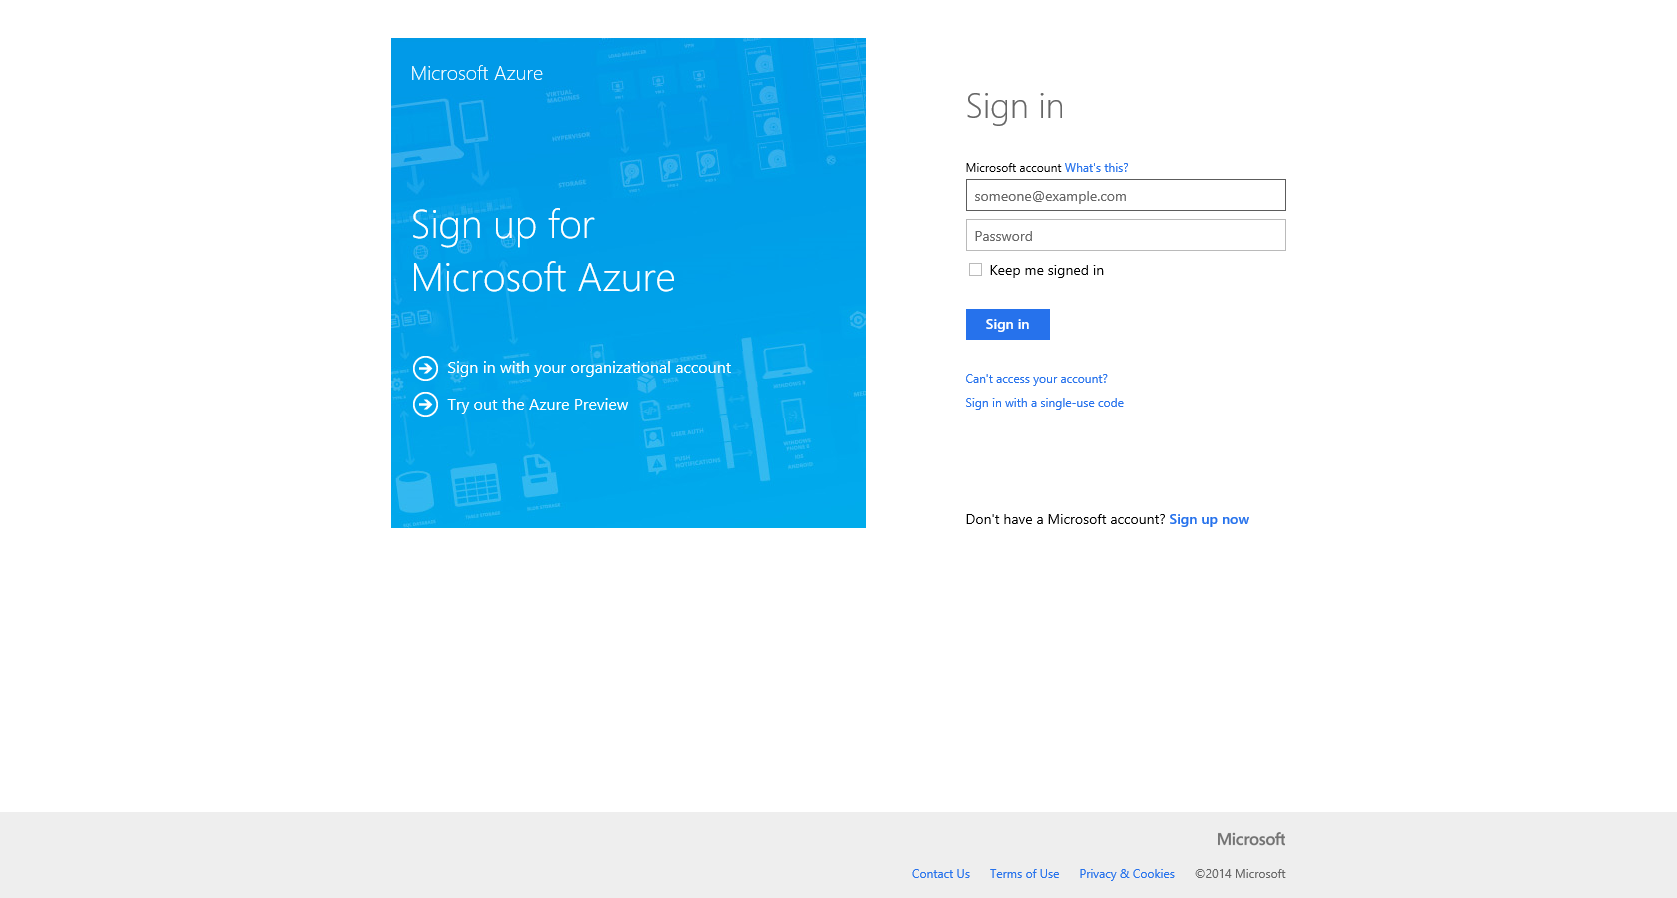Open Sign in with your organizational account

[589, 368]
